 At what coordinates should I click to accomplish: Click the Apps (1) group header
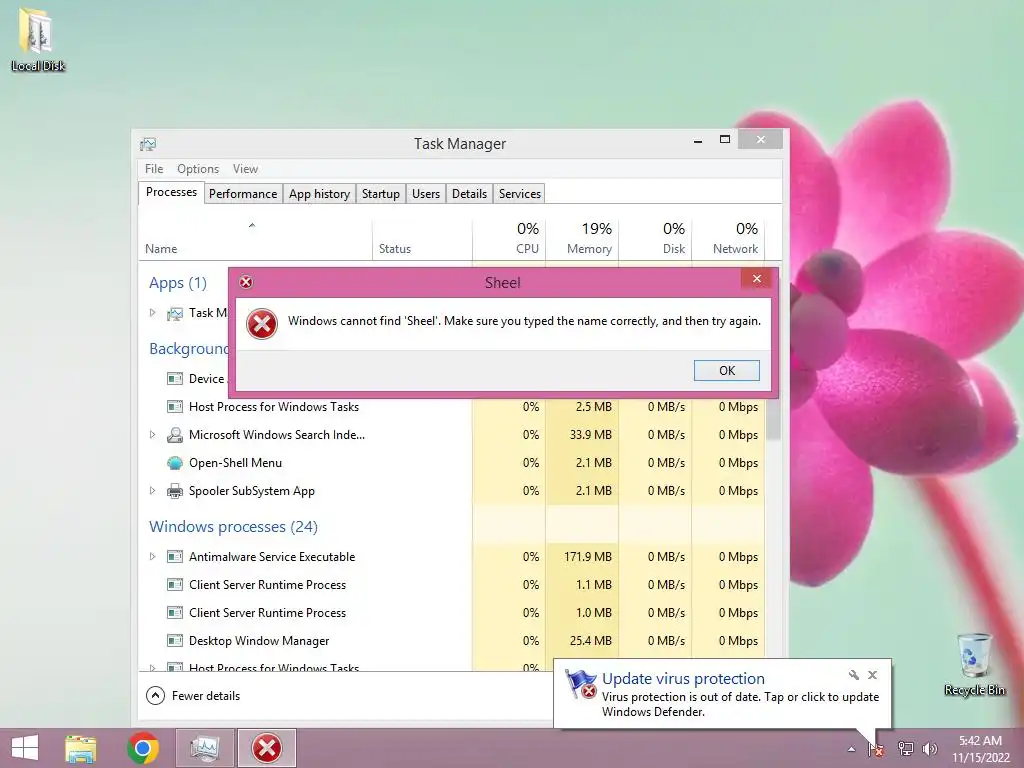[x=178, y=283]
